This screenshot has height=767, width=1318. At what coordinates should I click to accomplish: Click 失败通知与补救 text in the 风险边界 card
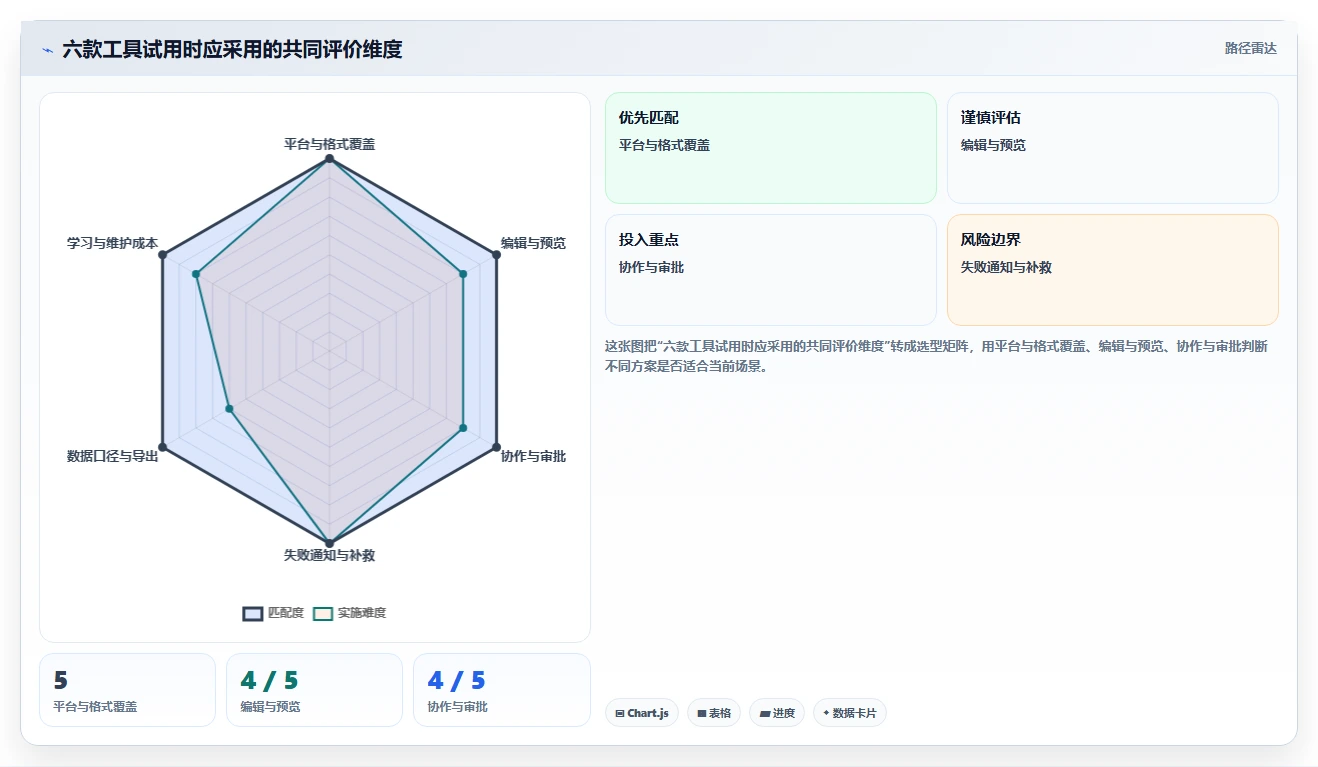[1006, 267]
